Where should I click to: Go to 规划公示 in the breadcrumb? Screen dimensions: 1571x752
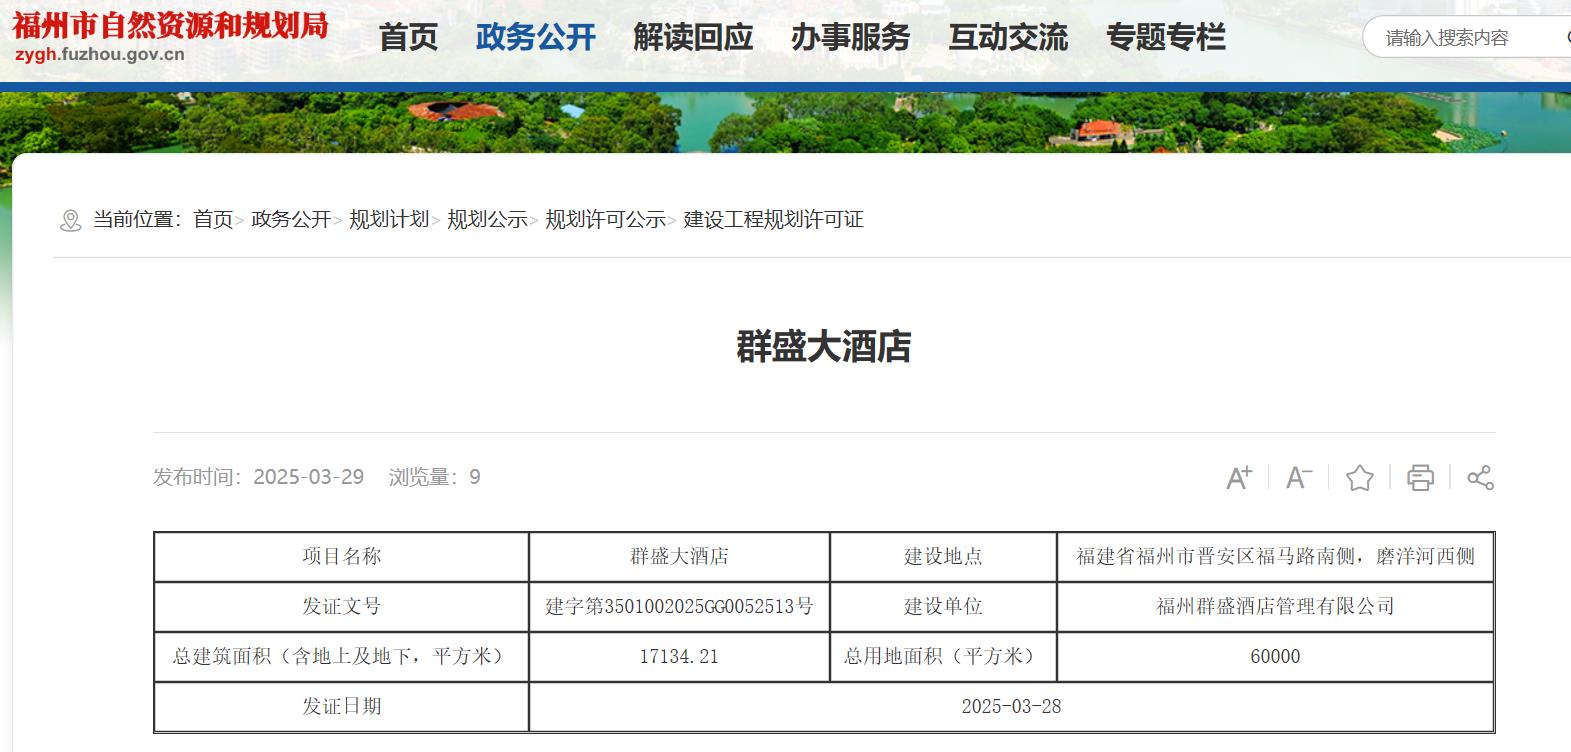click(x=487, y=220)
